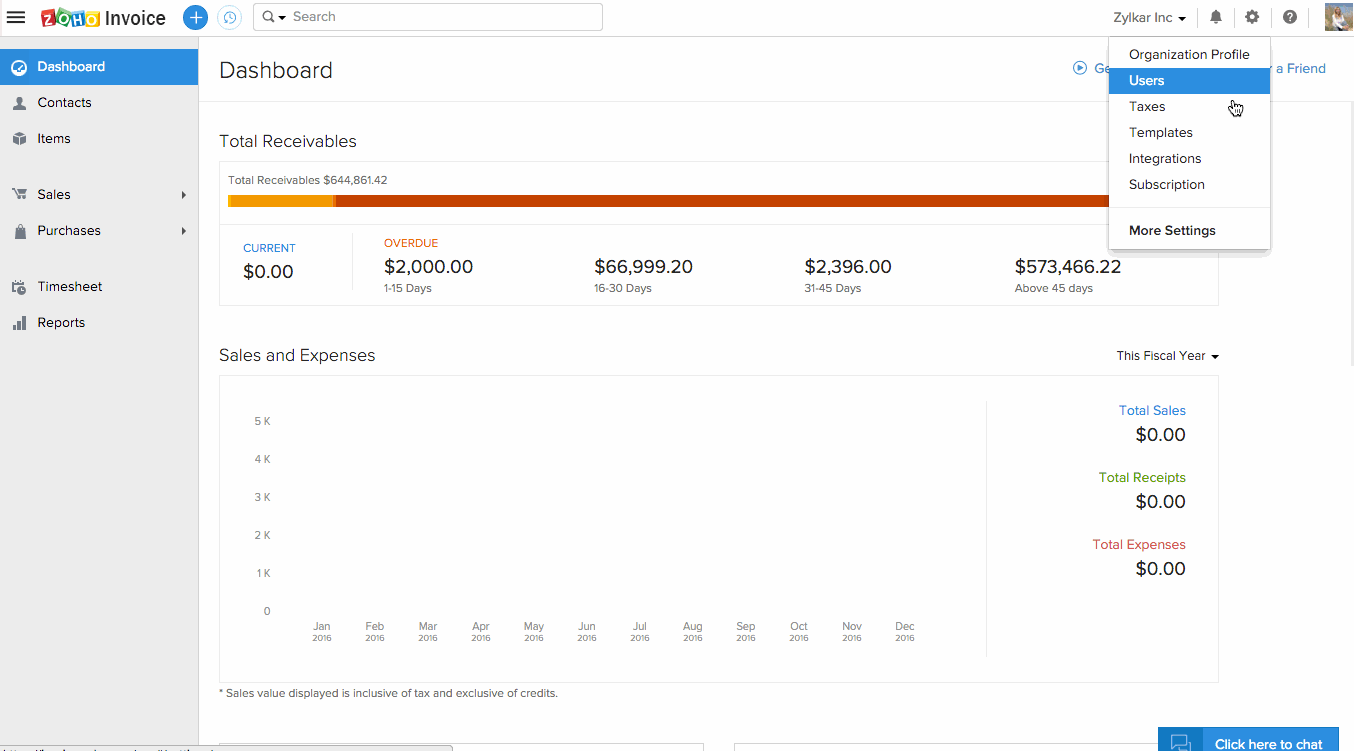Open the Reports sidebar item
This screenshot has width=1354, height=751.
pyautogui.click(x=61, y=323)
